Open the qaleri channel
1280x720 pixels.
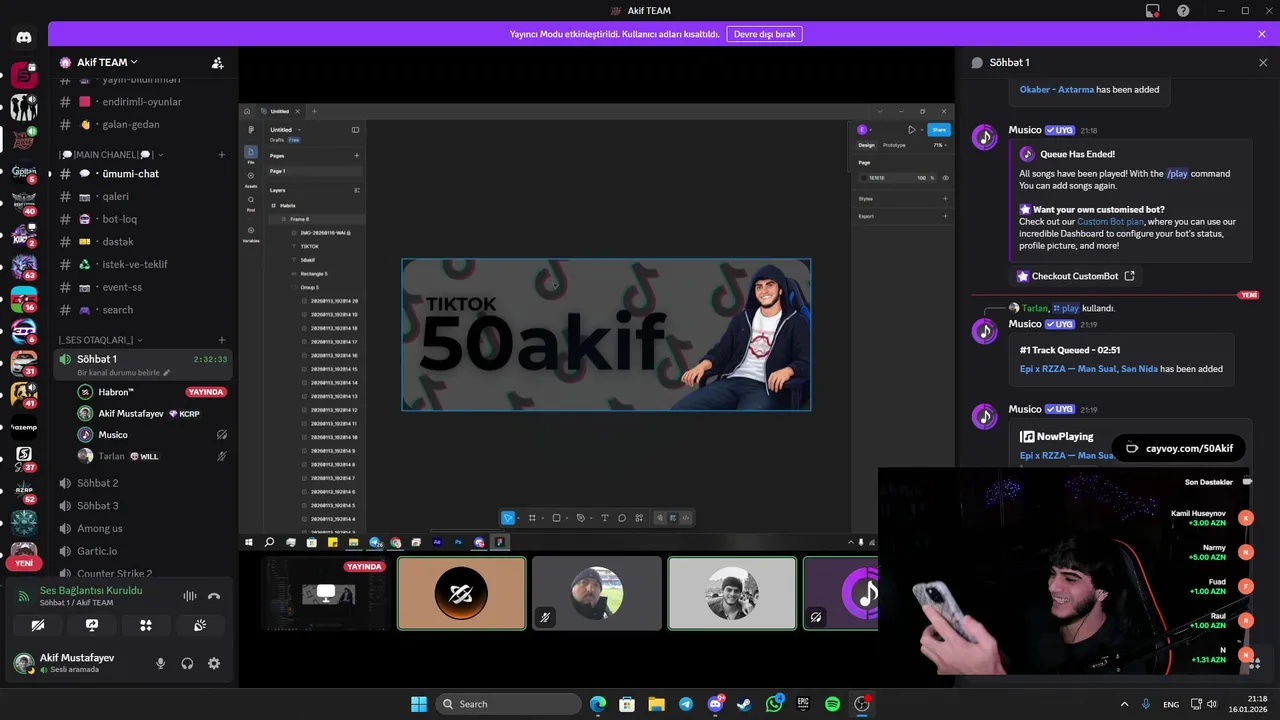[143, 196]
